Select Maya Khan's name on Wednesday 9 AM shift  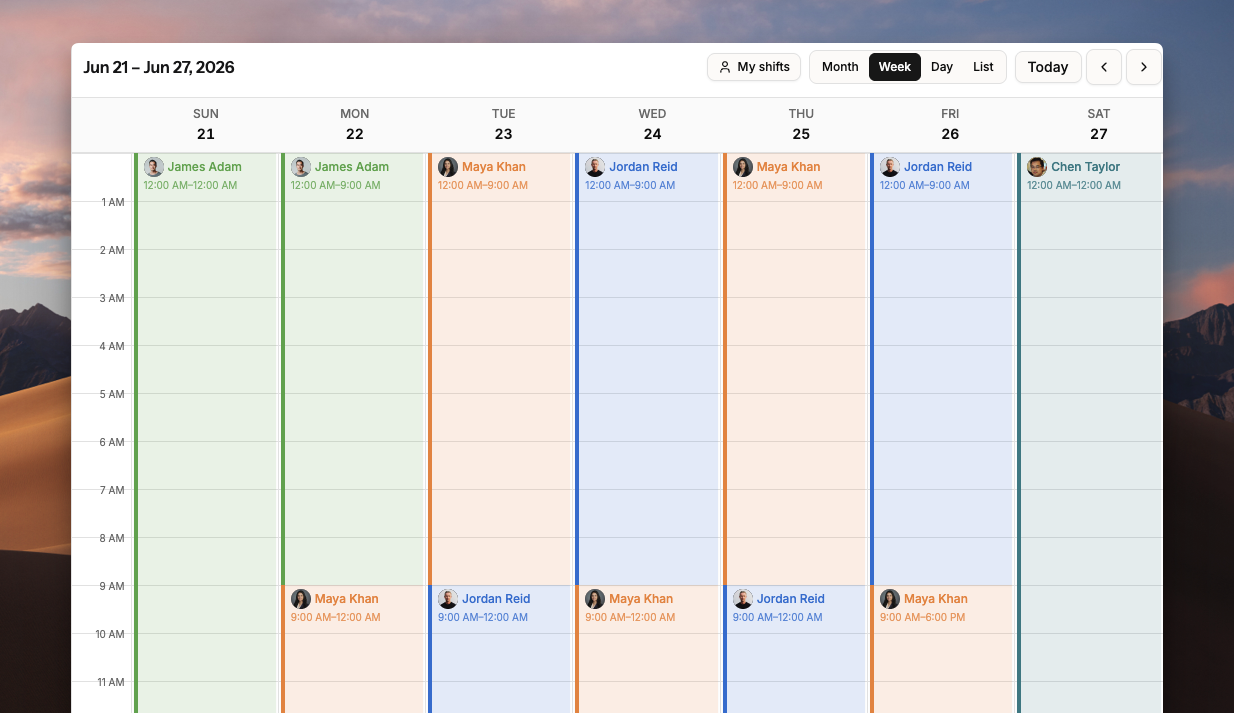641,599
